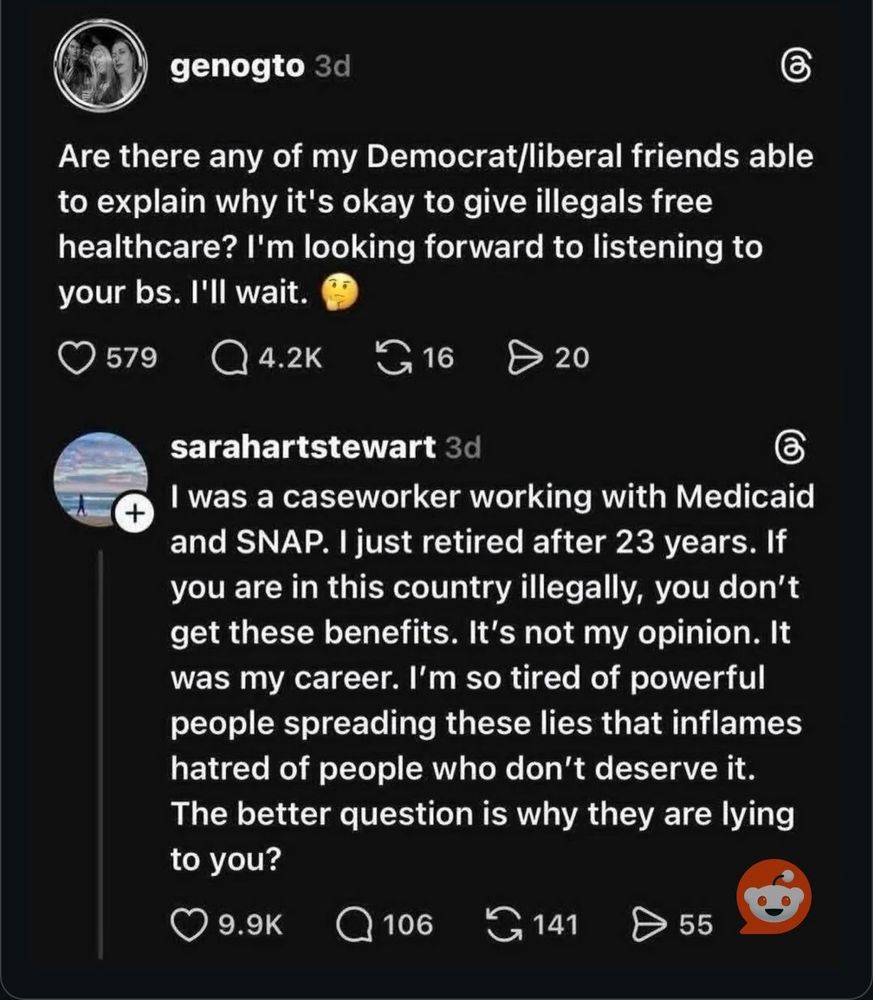Share genogto's post via send icon
Screen dimensions: 873x1000
(x=524, y=358)
